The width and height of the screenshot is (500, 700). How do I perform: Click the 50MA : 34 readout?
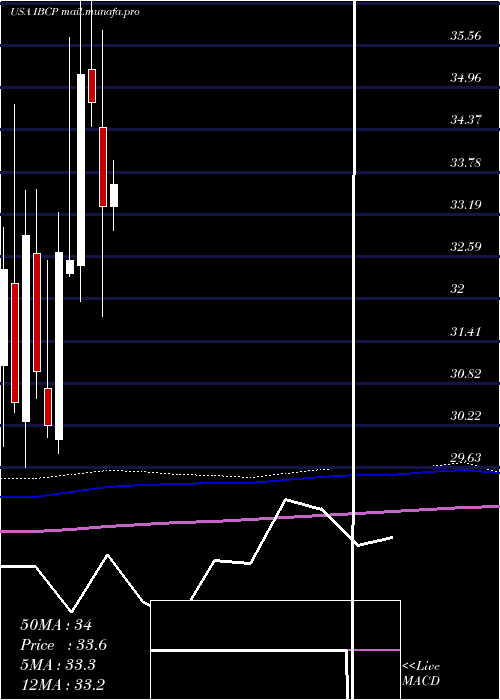pos(56,625)
